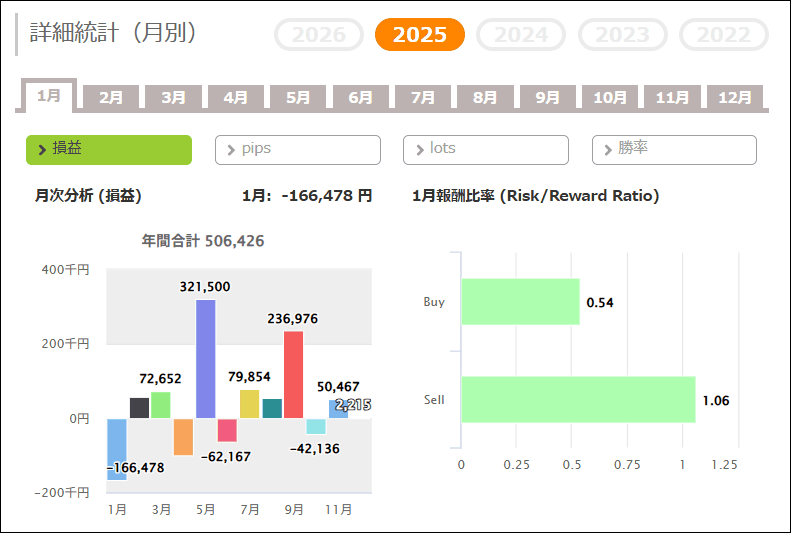This screenshot has height=533, width=791.
Task: Open the 1月 month tab
Action: (x=49, y=96)
